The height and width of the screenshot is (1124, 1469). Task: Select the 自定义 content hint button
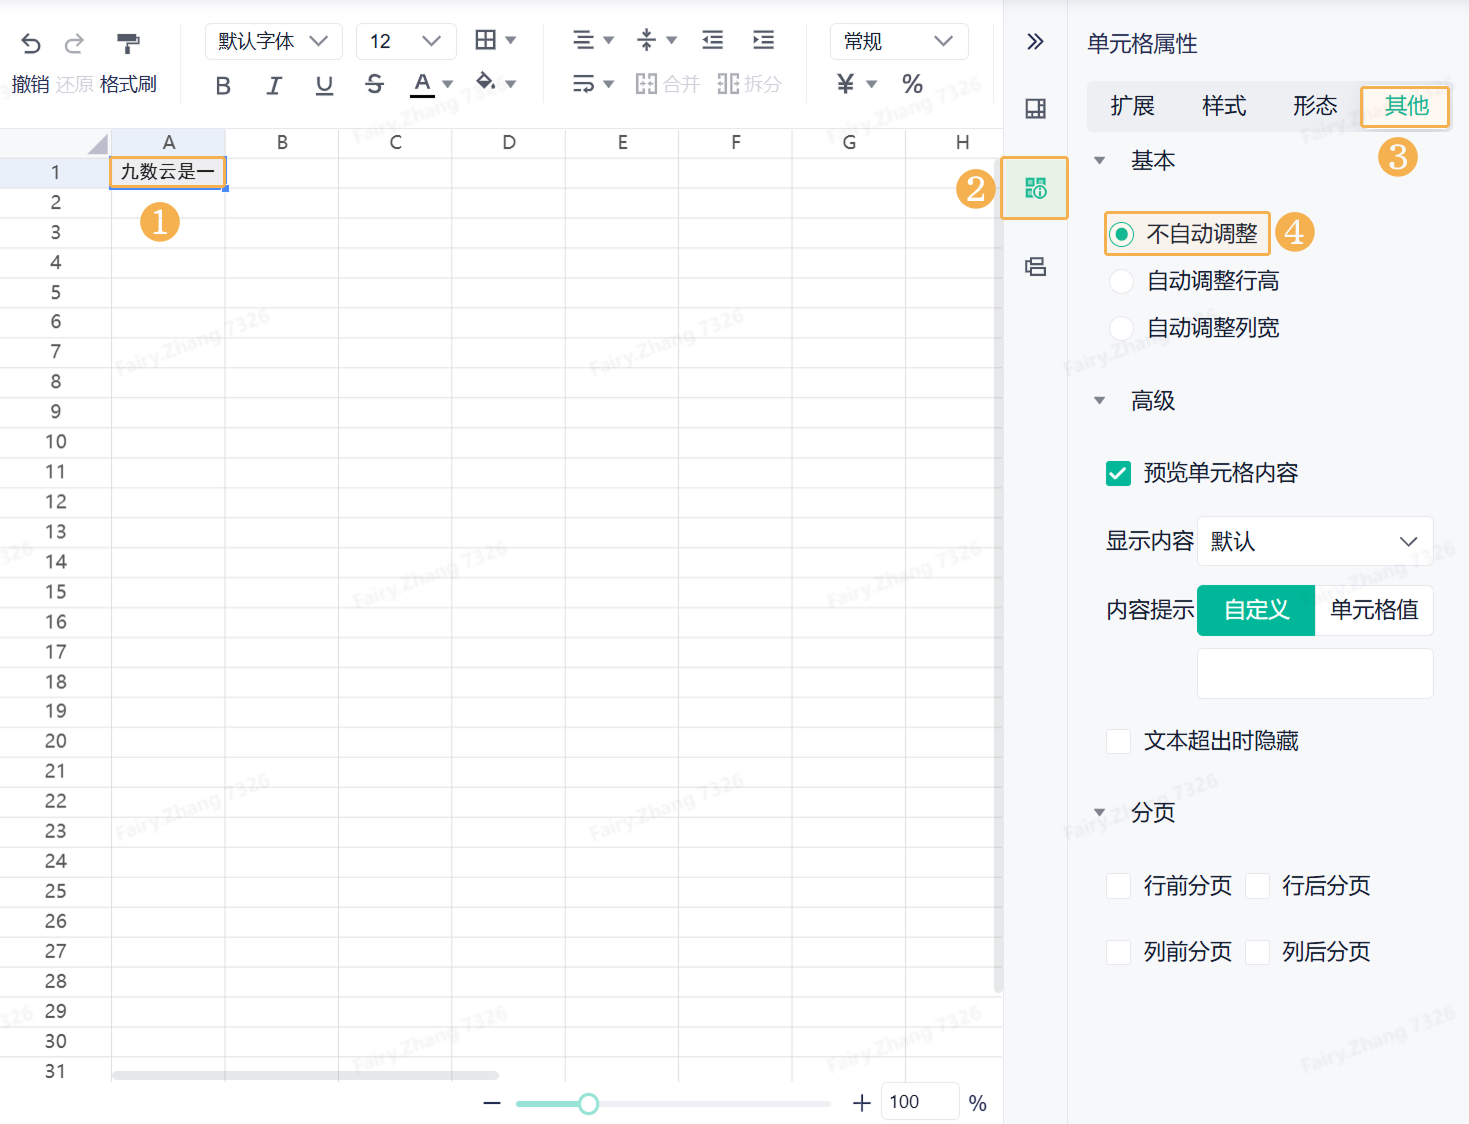[x=1256, y=610]
